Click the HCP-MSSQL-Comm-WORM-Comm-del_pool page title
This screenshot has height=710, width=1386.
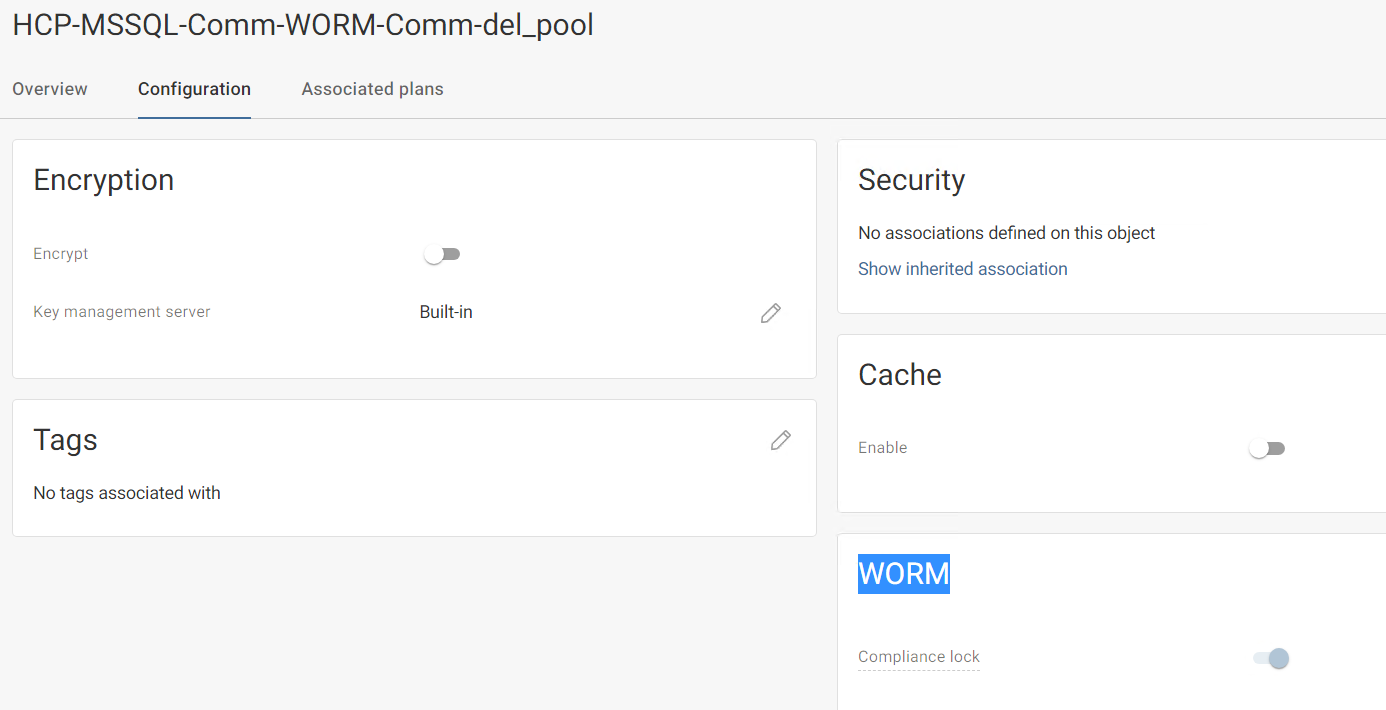[x=303, y=26]
